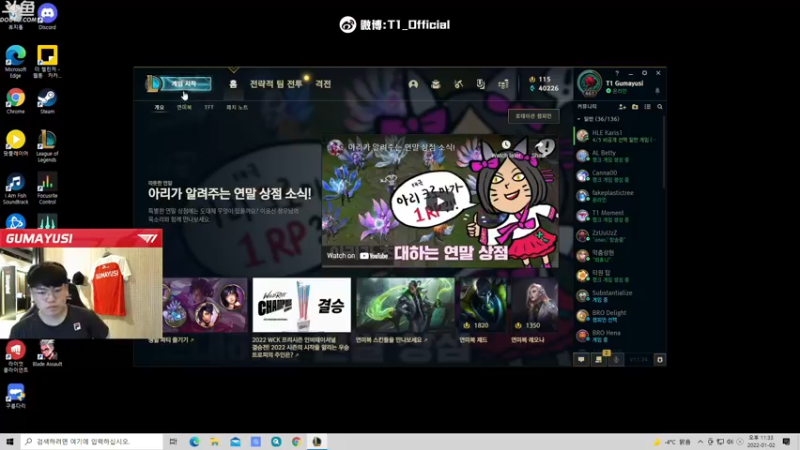Open the chat bubble icon at panel bottom
This screenshot has width=800, height=450.
pyautogui.click(x=581, y=360)
